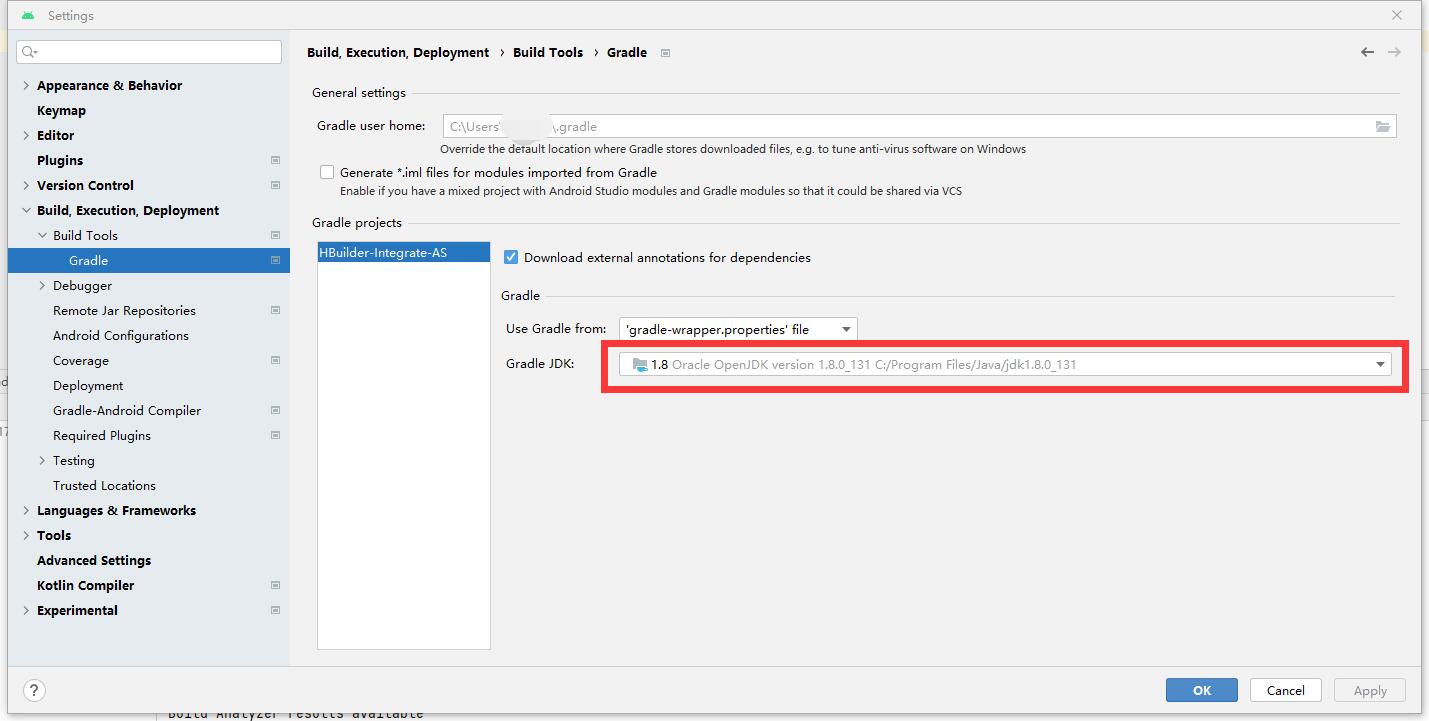Click the forward navigation arrow
The image size is (1429, 721).
pyautogui.click(x=1394, y=52)
